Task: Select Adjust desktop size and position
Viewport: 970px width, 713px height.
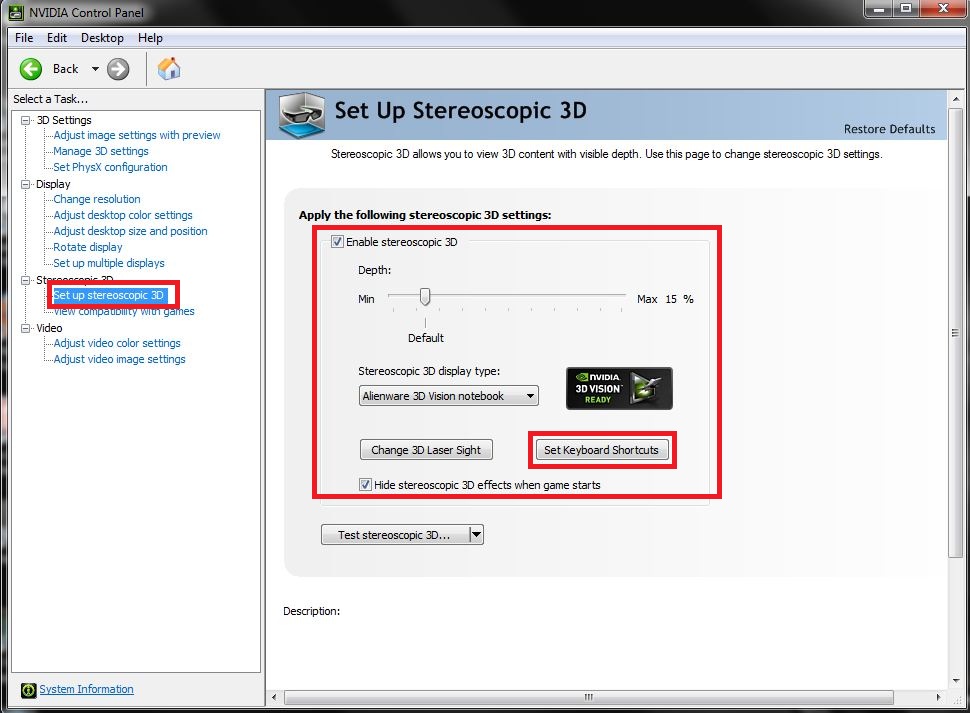Action: click(130, 231)
